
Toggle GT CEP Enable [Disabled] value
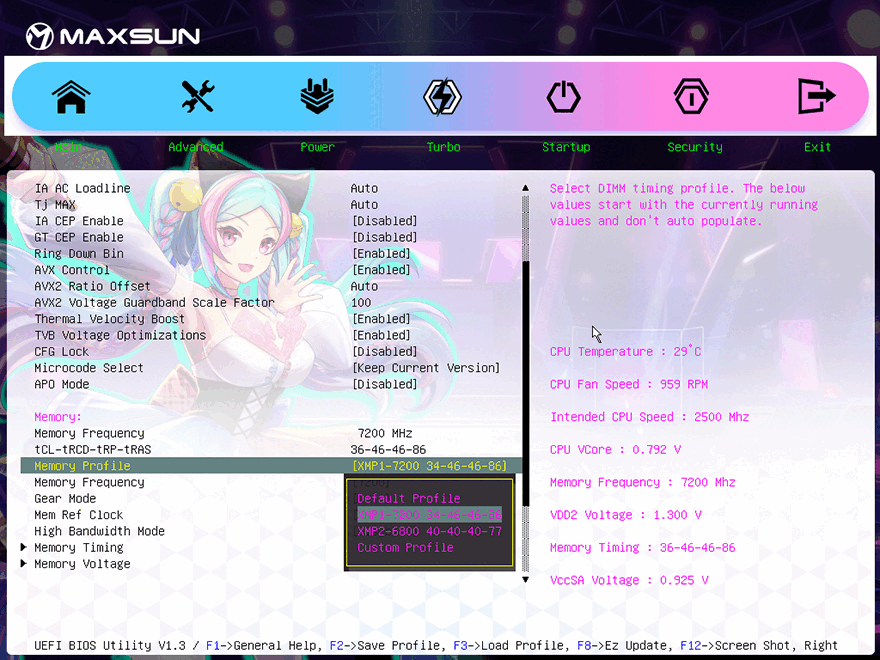385,237
